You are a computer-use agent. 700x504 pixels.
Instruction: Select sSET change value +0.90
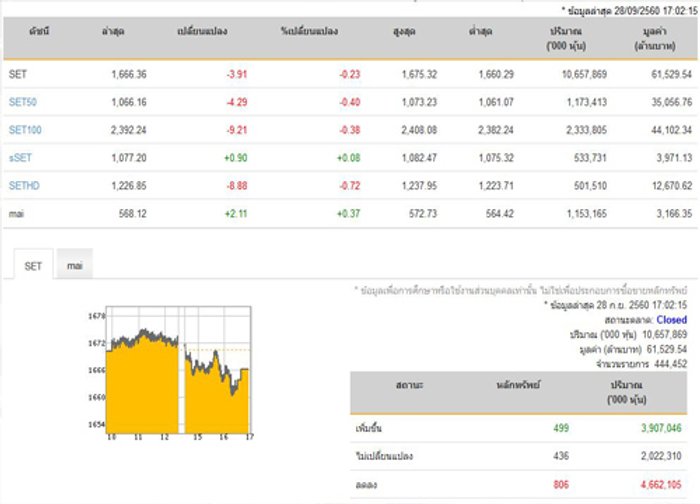(x=236, y=158)
